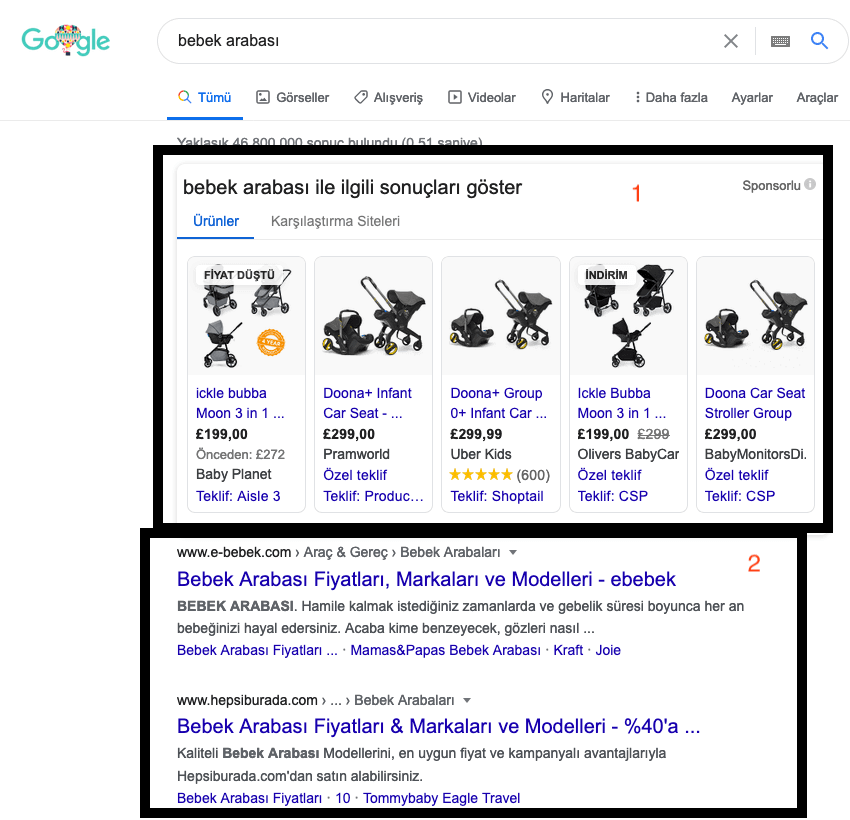Open the on-screen keyboard icon
Screen dimensions: 850x820
pos(780,41)
